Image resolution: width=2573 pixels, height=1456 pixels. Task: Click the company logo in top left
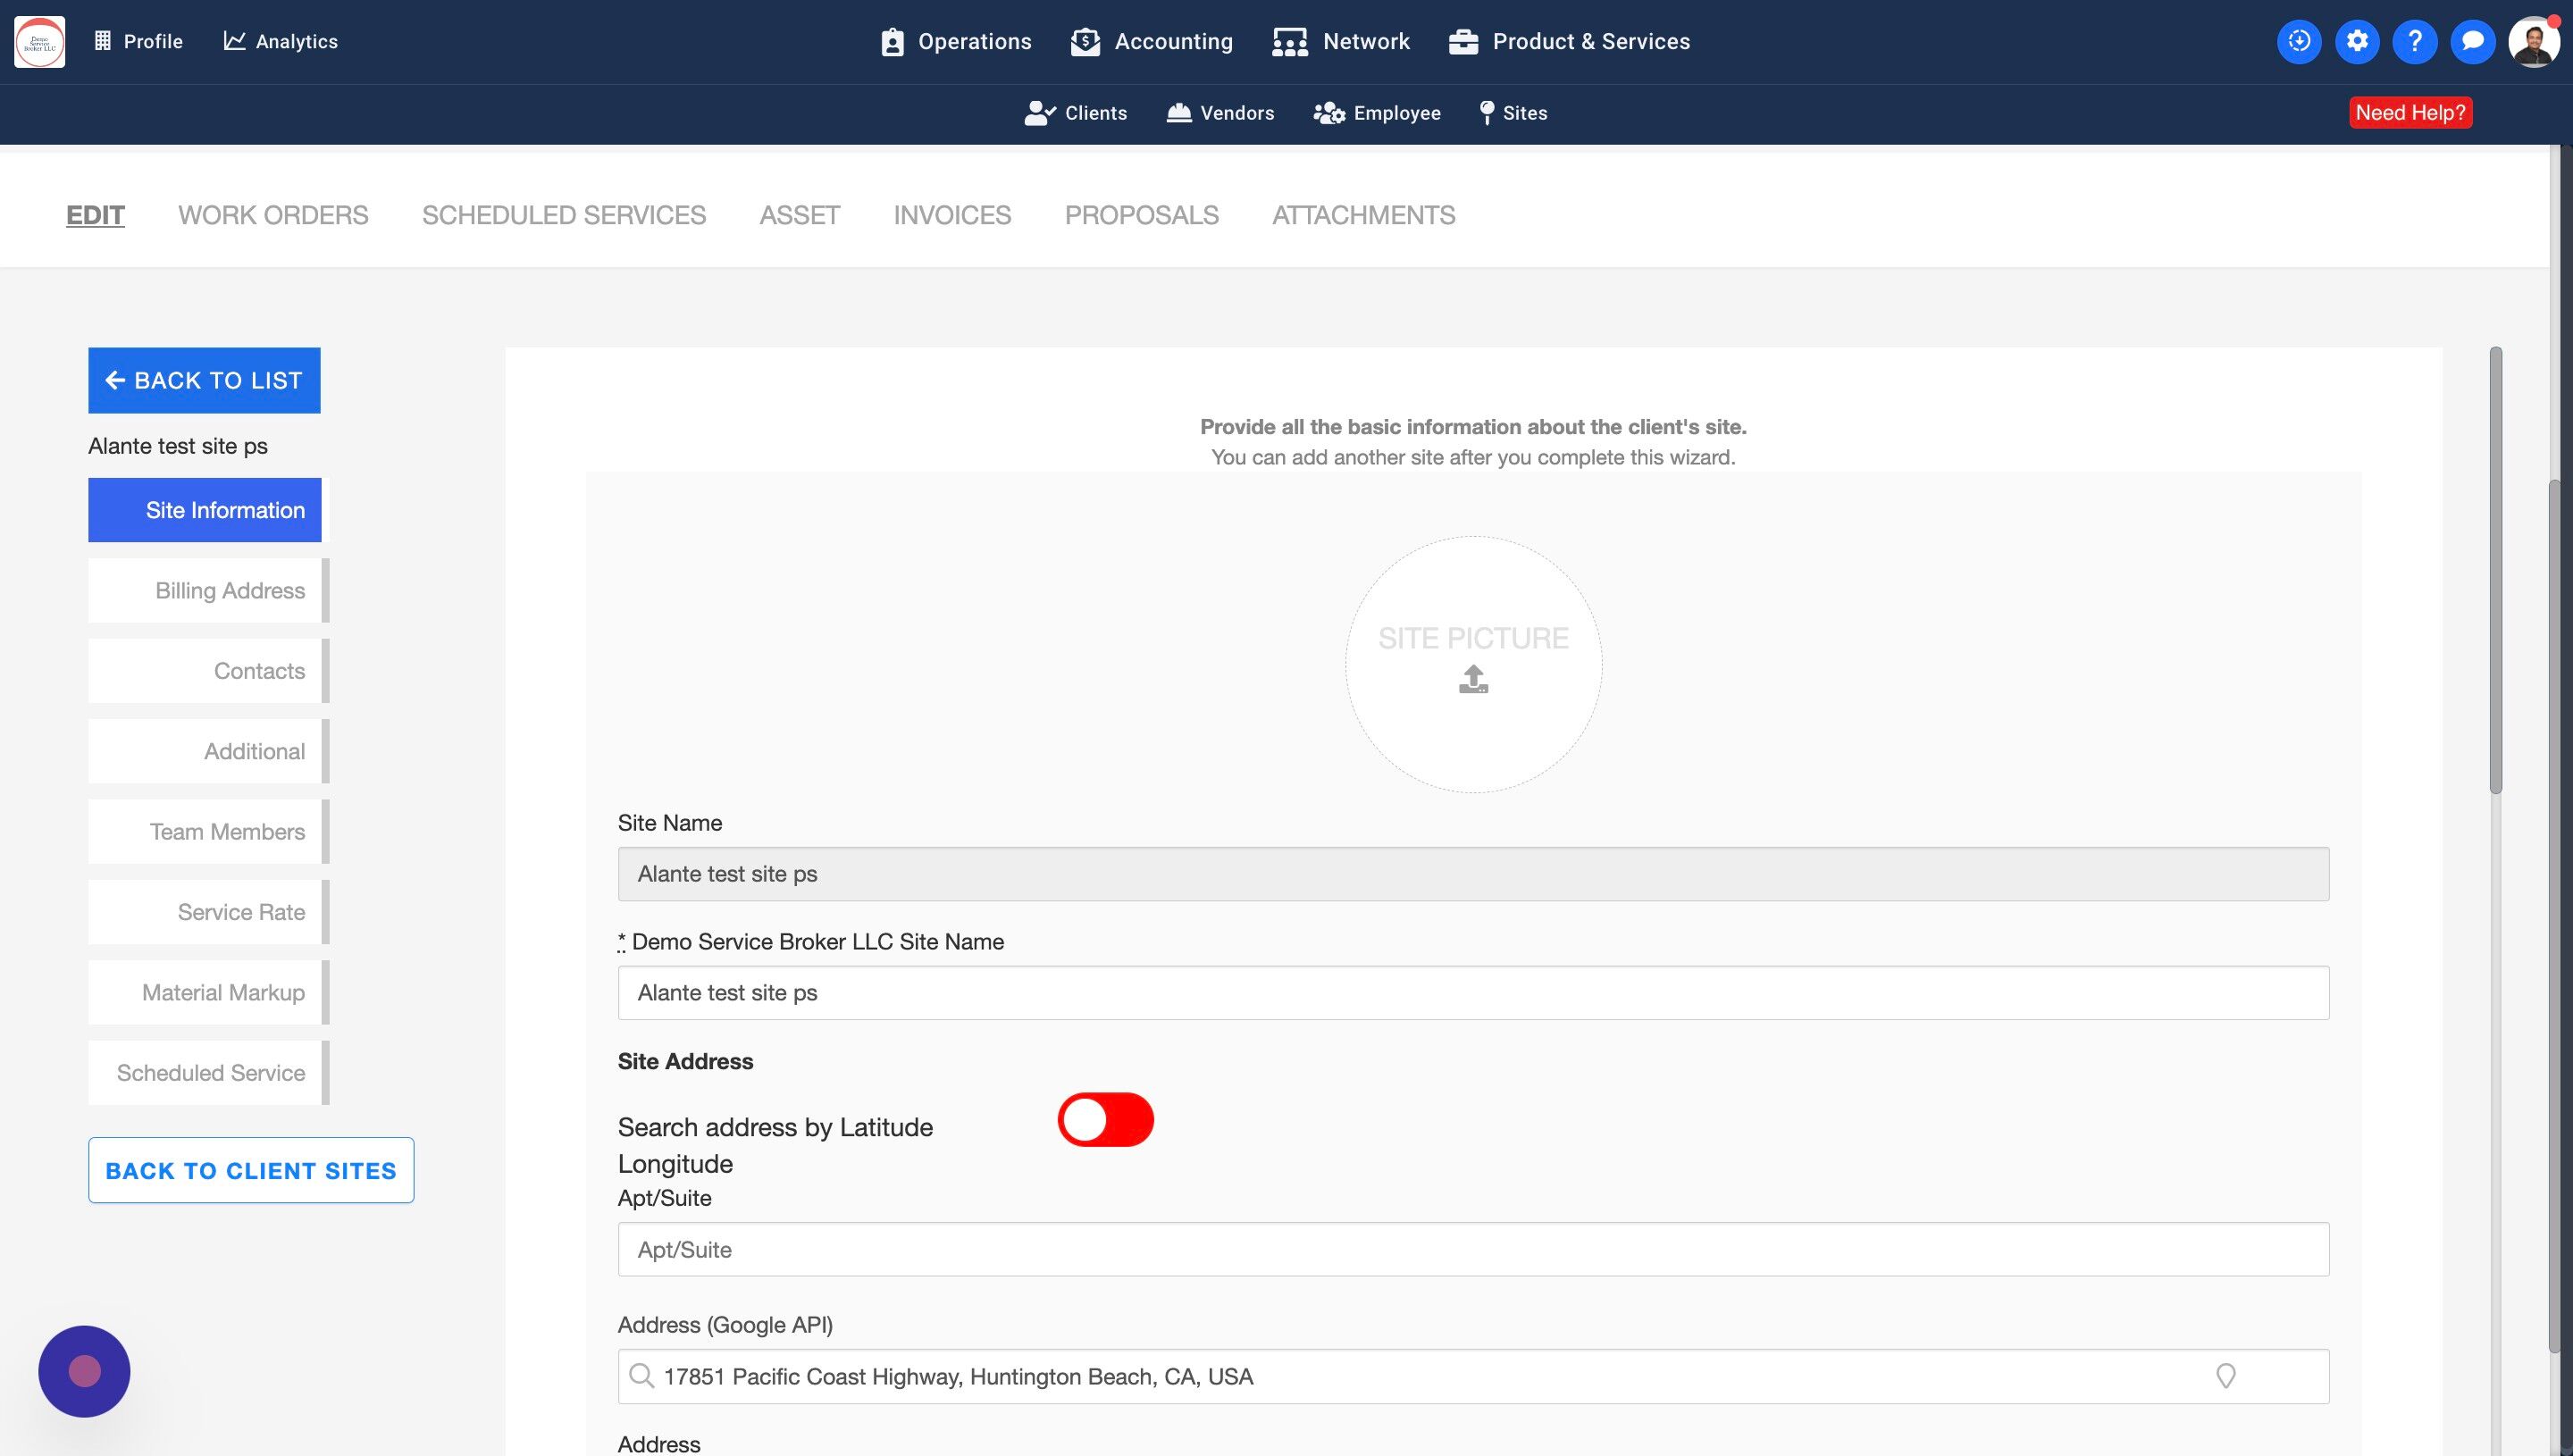40,41
